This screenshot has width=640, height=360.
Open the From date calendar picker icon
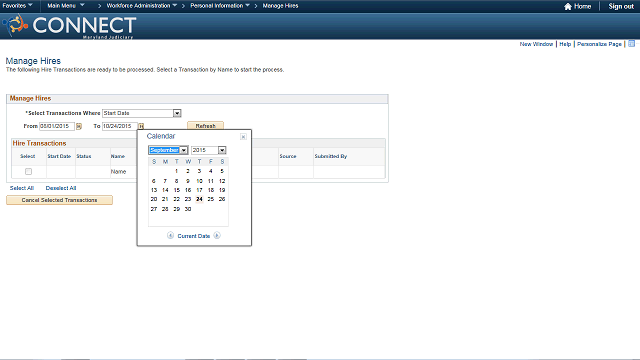(x=79, y=127)
